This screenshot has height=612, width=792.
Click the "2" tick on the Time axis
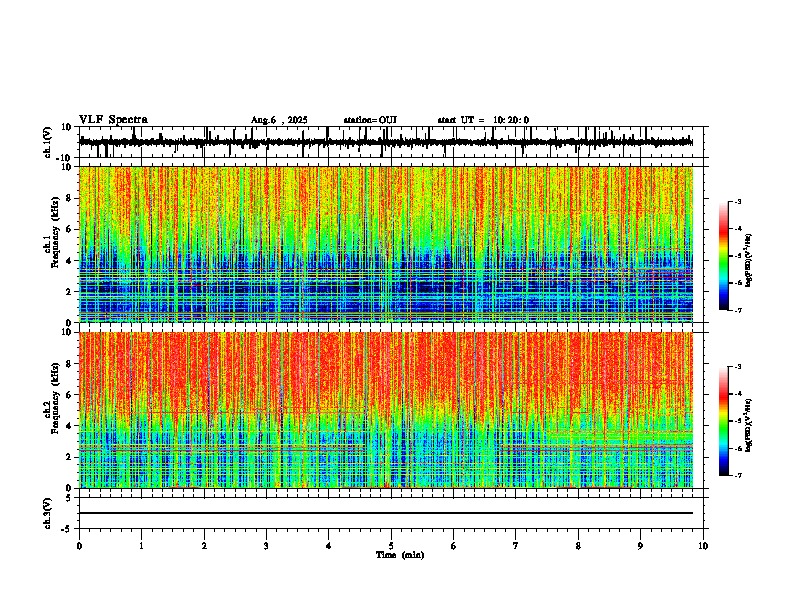point(204,546)
